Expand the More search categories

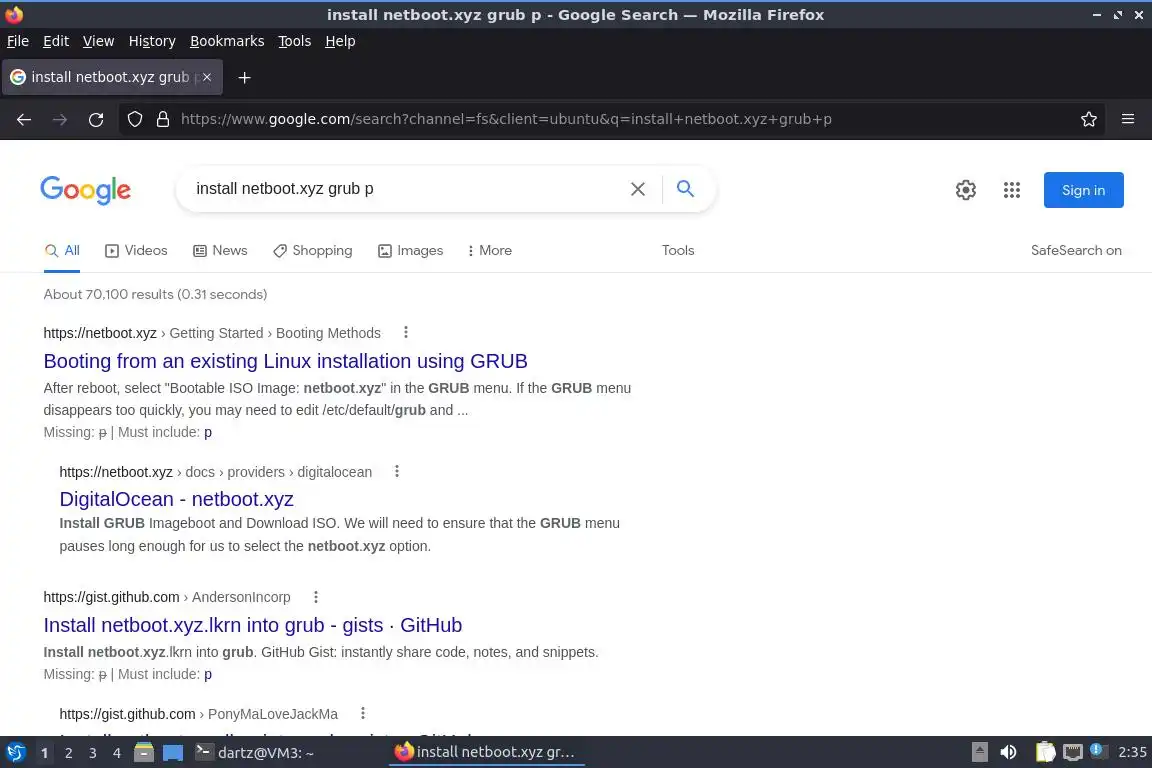coord(489,251)
